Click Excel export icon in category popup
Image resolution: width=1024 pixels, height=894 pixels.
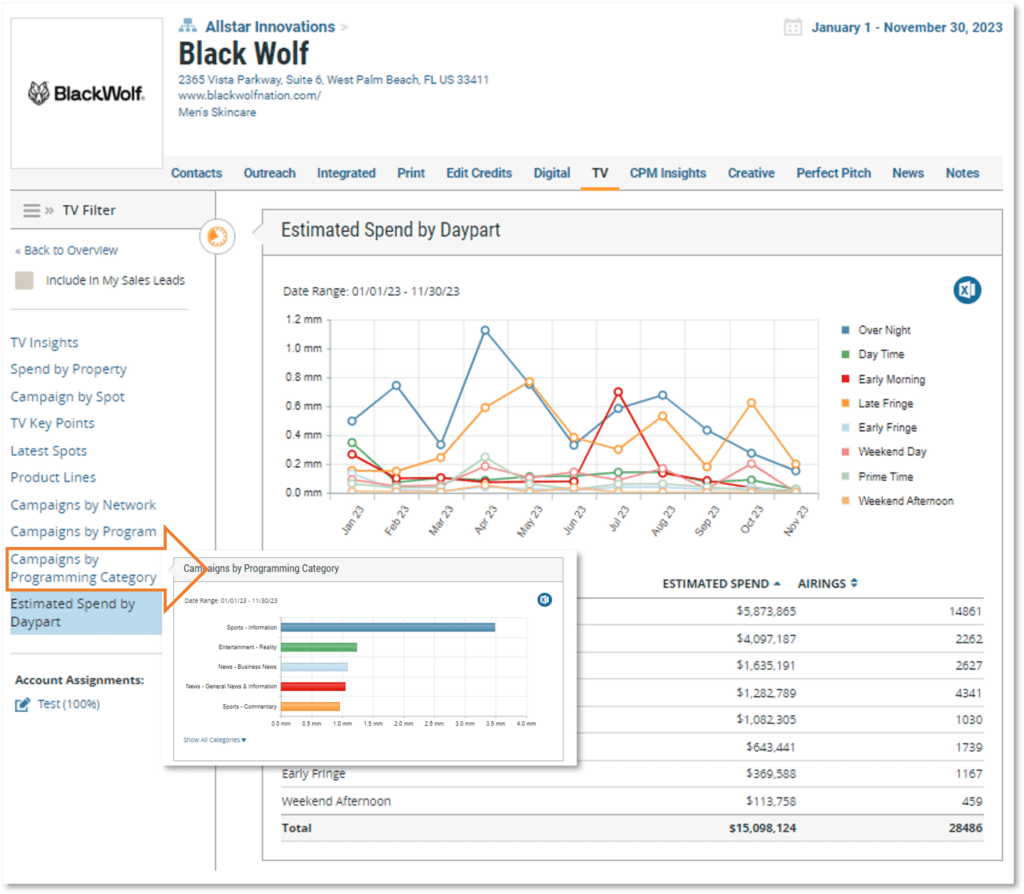click(544, 600)
